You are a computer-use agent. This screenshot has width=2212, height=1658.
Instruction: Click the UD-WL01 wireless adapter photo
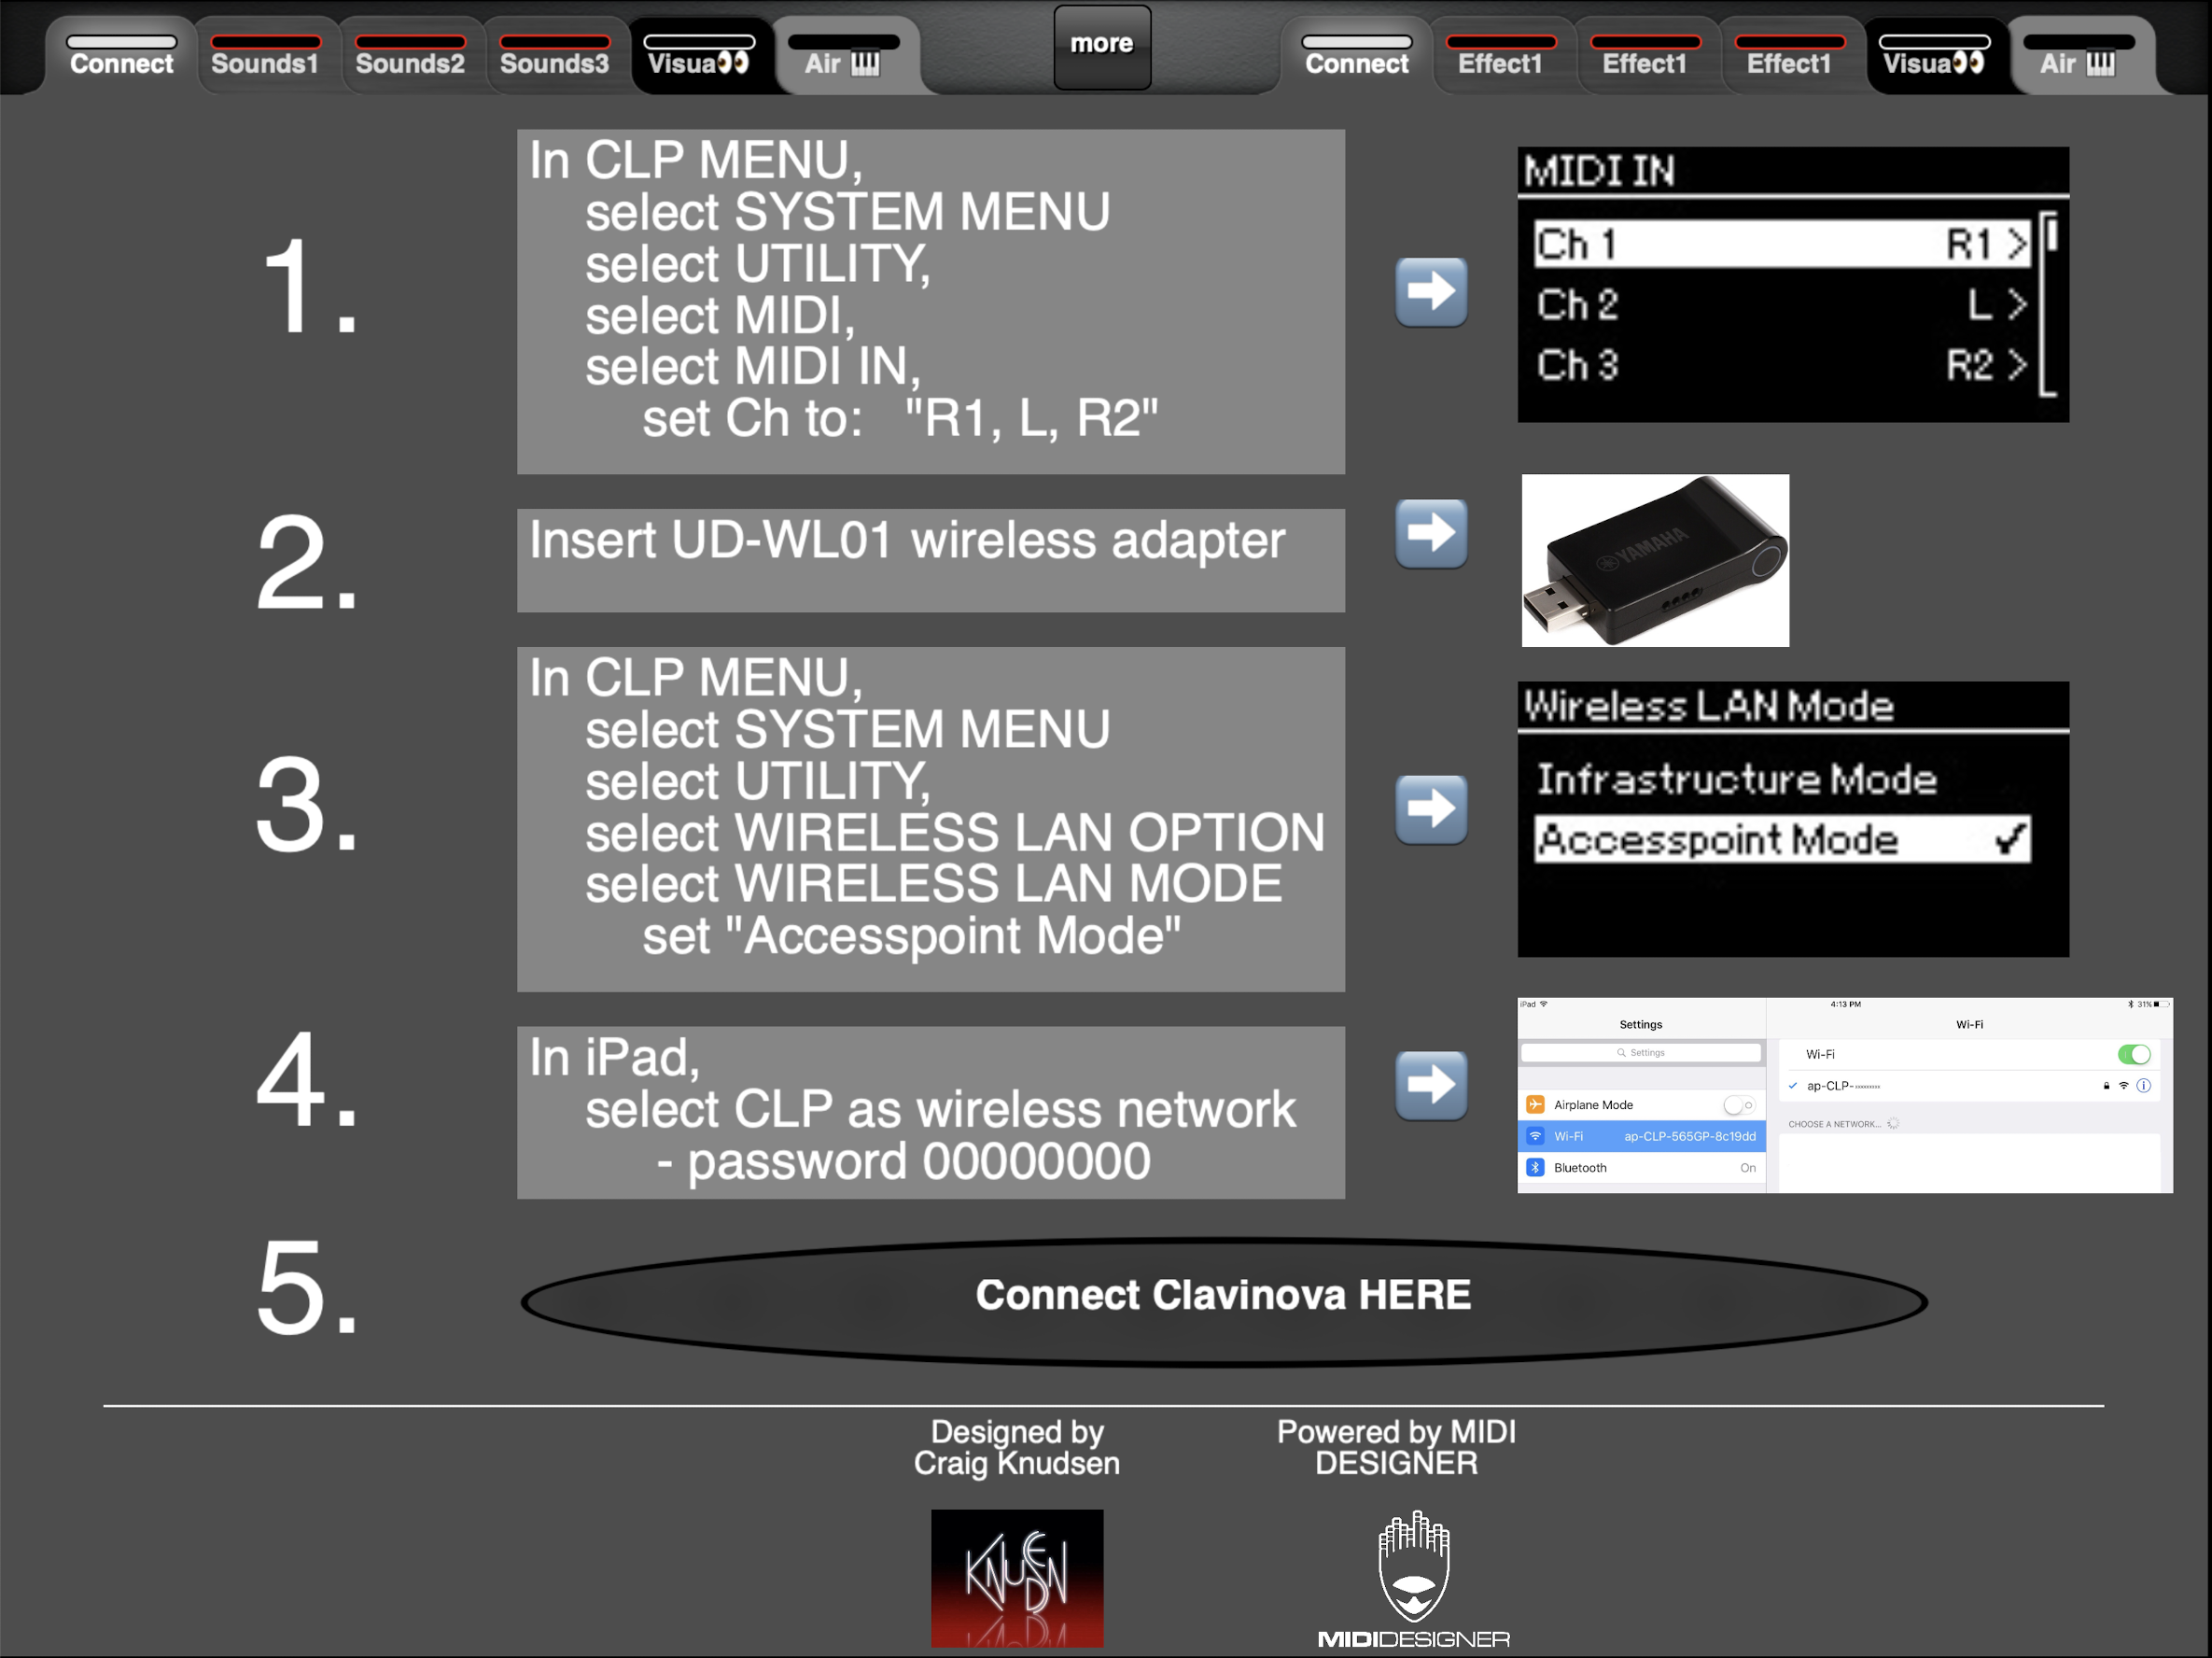(1655, 560)
